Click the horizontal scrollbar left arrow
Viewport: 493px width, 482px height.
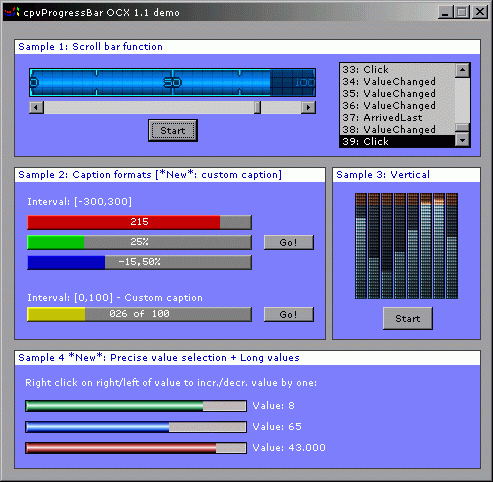(36, 107)
